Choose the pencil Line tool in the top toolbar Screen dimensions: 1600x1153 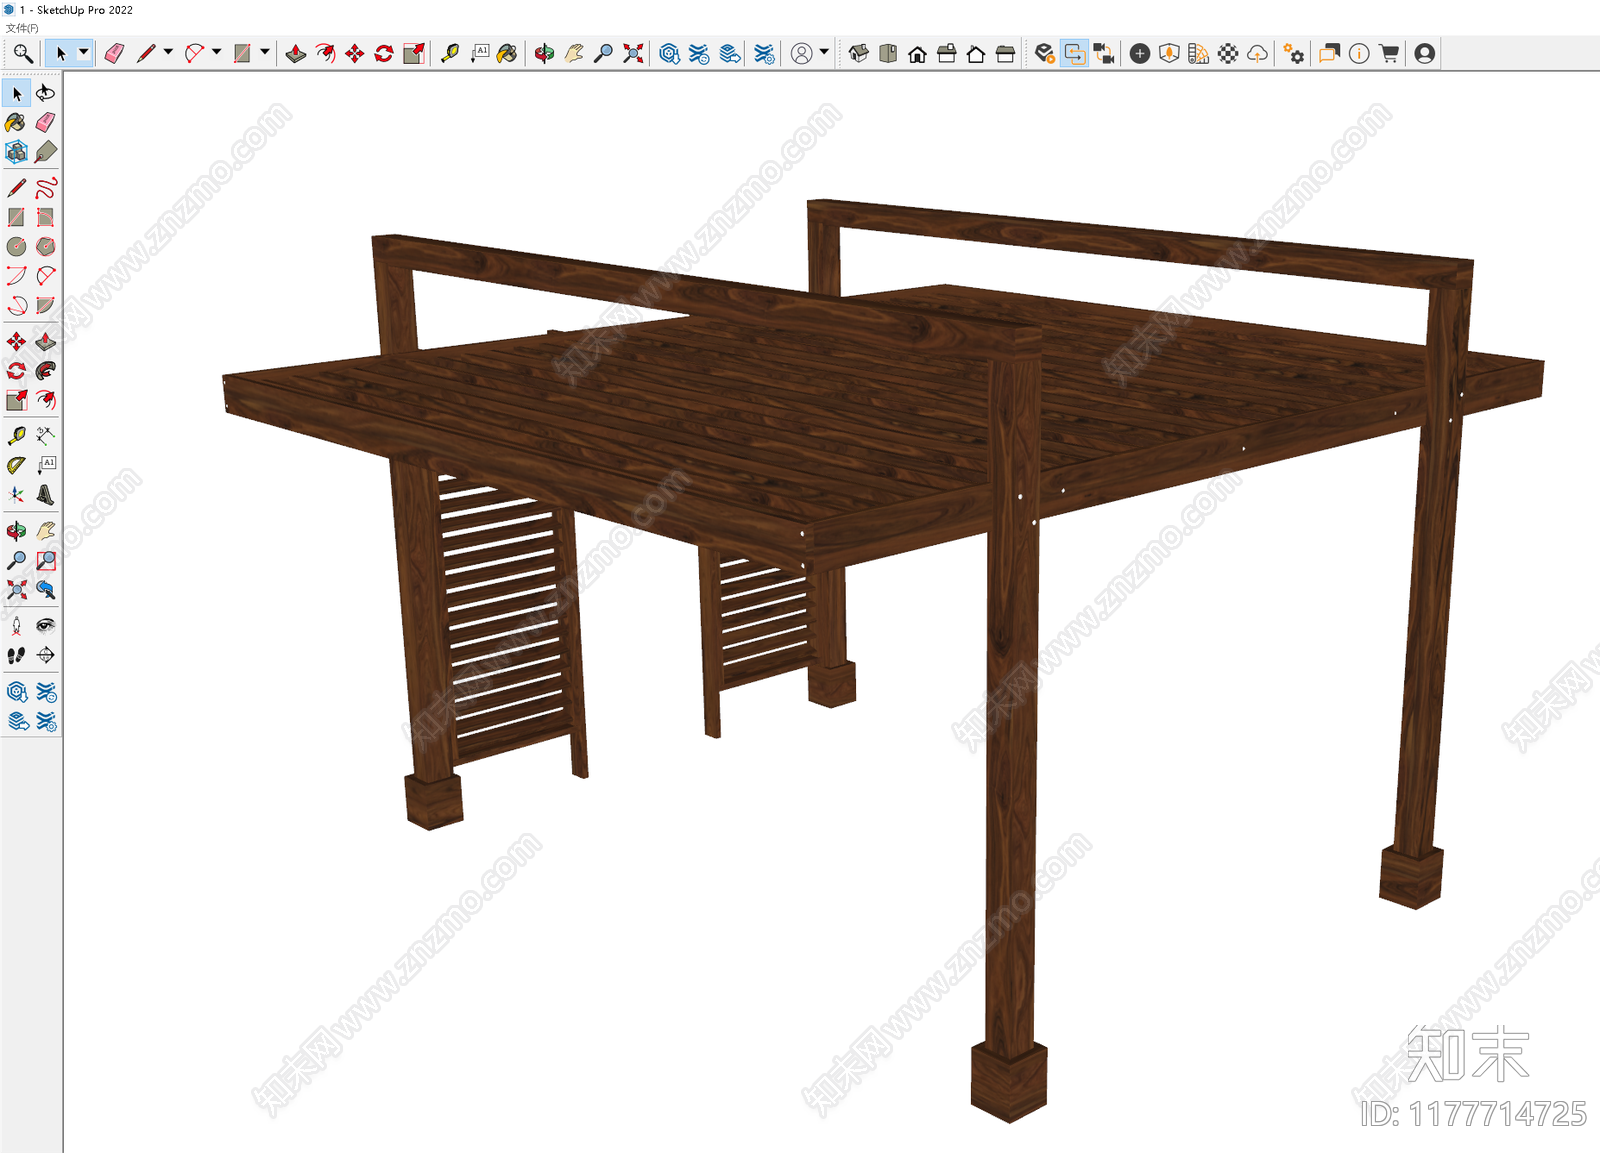pyautogui.click(x=146, y=53)
